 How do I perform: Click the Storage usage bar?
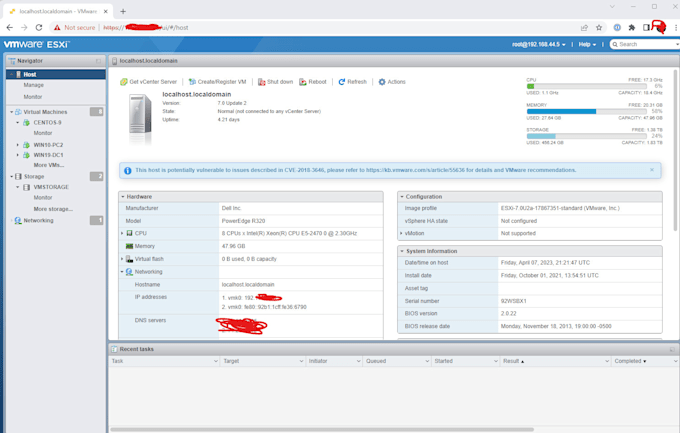point(586,136)
